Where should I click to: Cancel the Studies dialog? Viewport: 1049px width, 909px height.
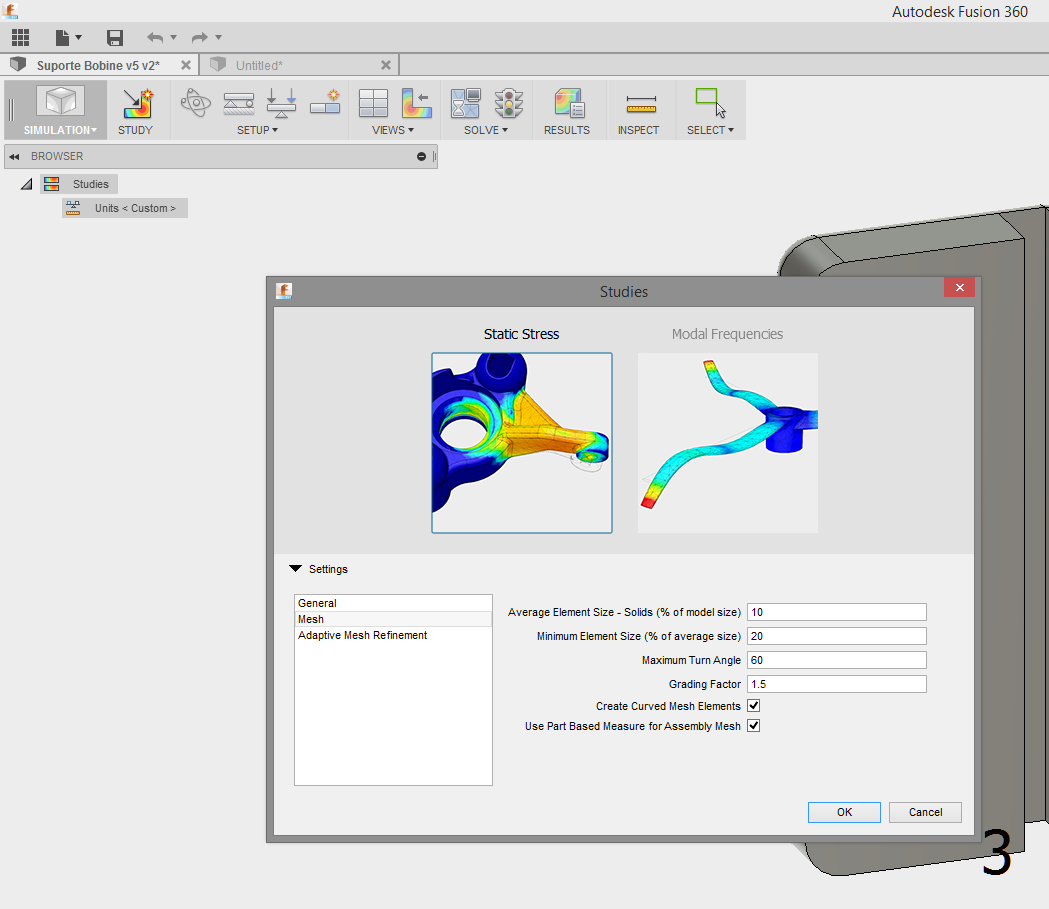tap(924, 812)
